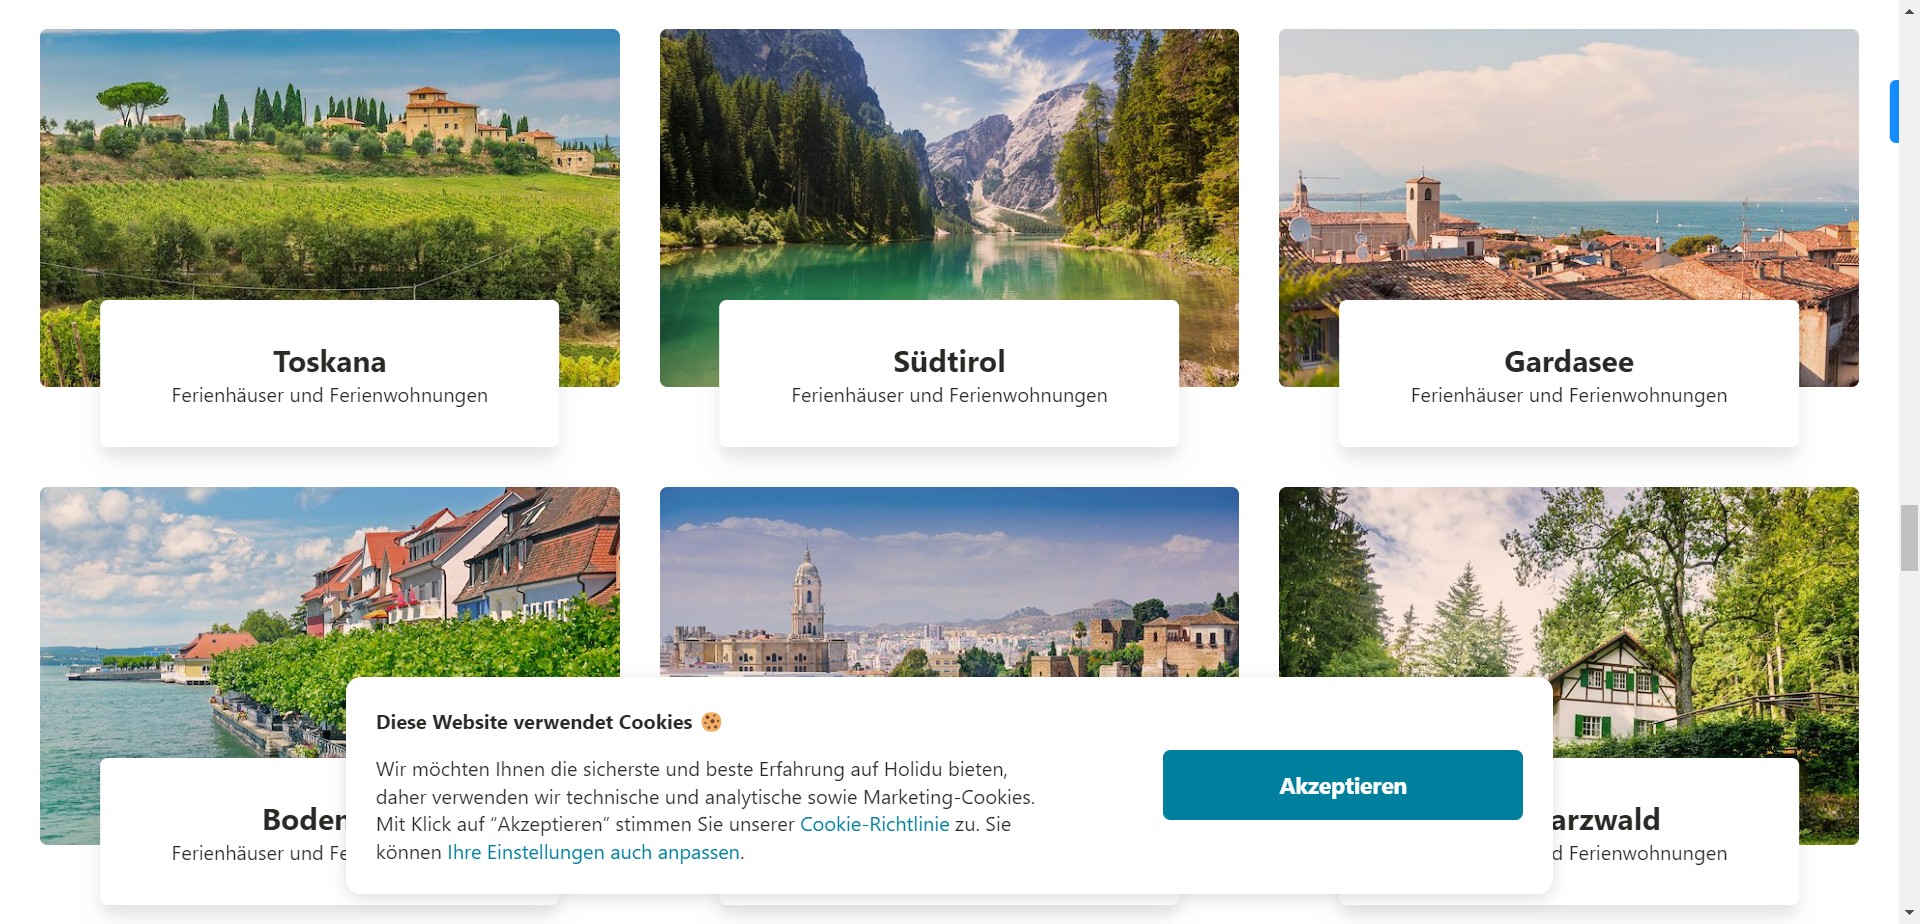Open the Cookie-Richtlinie link
Viewport: 1920px width, 924px height.
(x=874, y=824)
